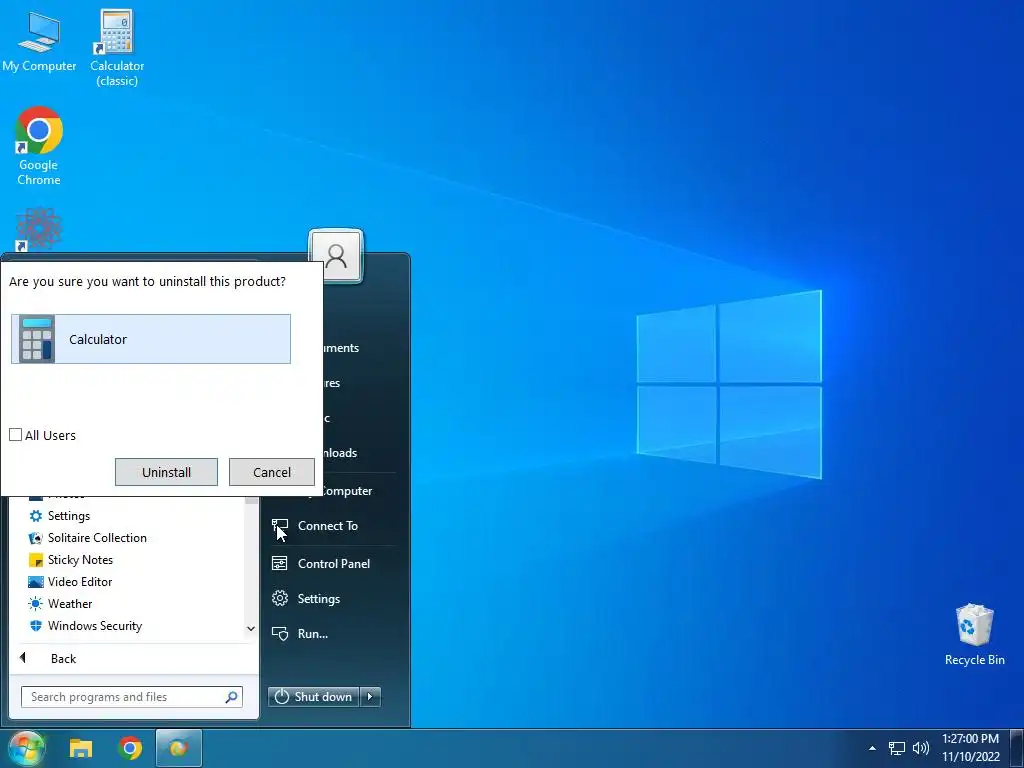1024x768 pixels.
Task: Open Chrome from the taskbar
Action: 130,748
